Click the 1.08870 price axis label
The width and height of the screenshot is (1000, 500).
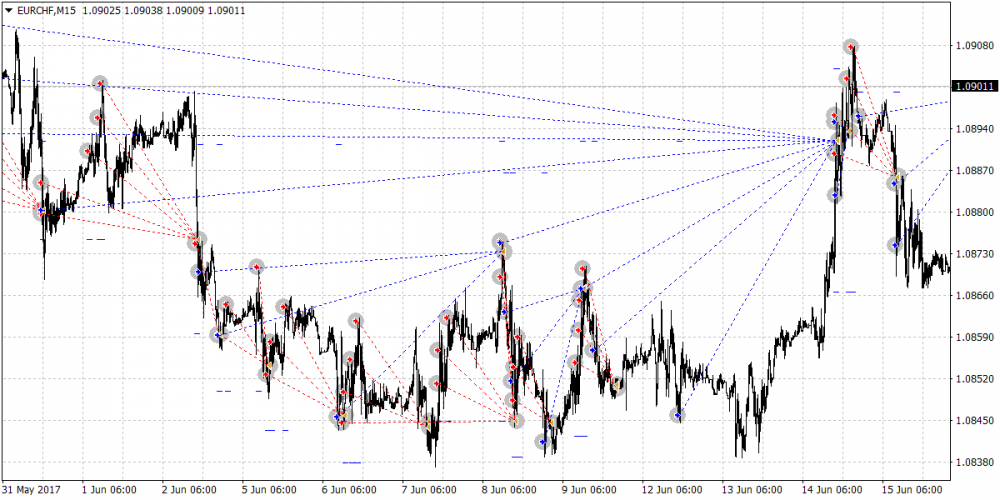pos(973,171)
